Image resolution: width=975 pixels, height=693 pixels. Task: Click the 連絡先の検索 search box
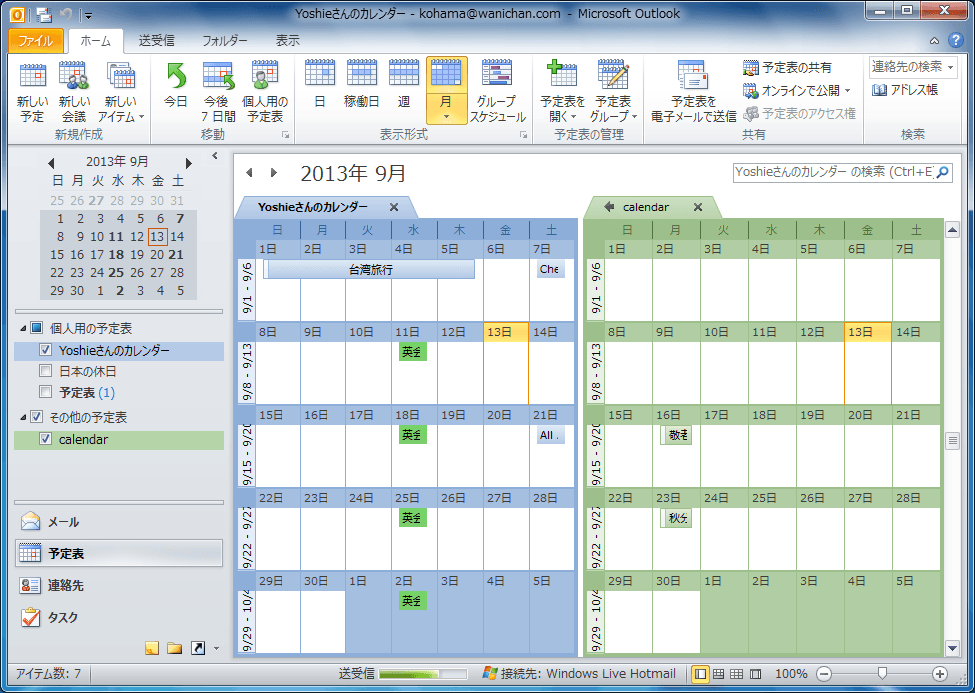[x=912, y=67]
